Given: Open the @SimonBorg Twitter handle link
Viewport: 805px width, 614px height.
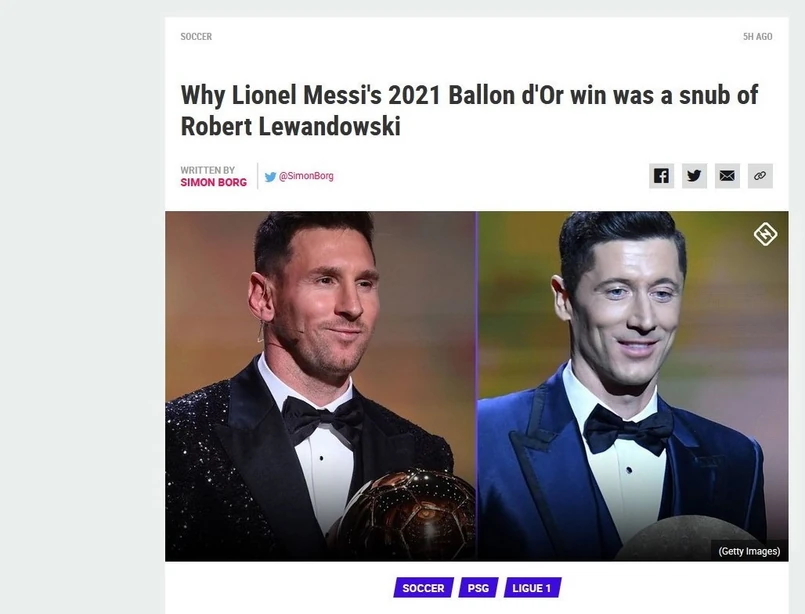Looking at the screenshot, I should point(306,176).
